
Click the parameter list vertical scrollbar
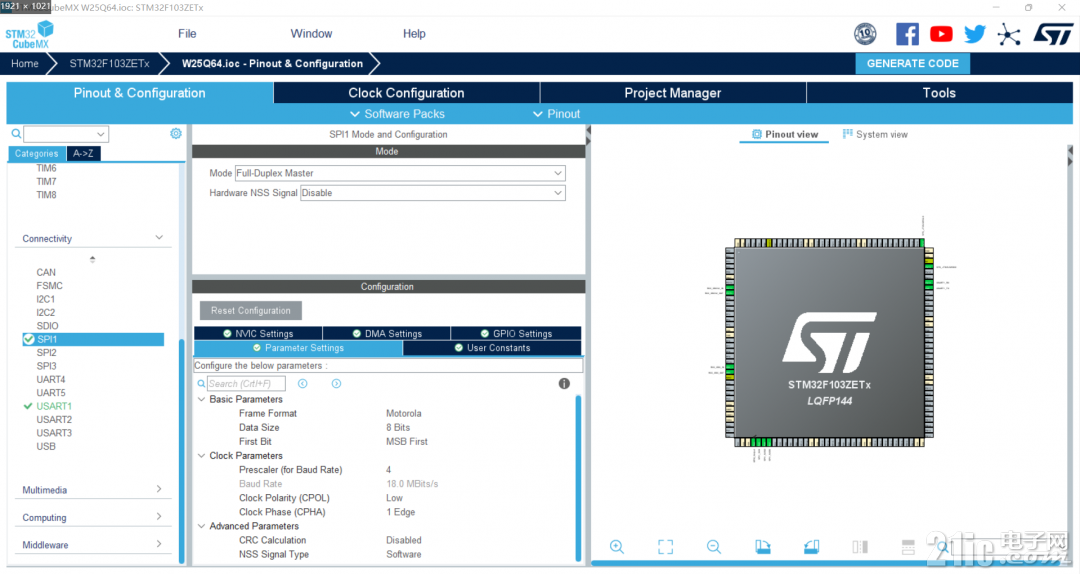click(x=578, y=478)
